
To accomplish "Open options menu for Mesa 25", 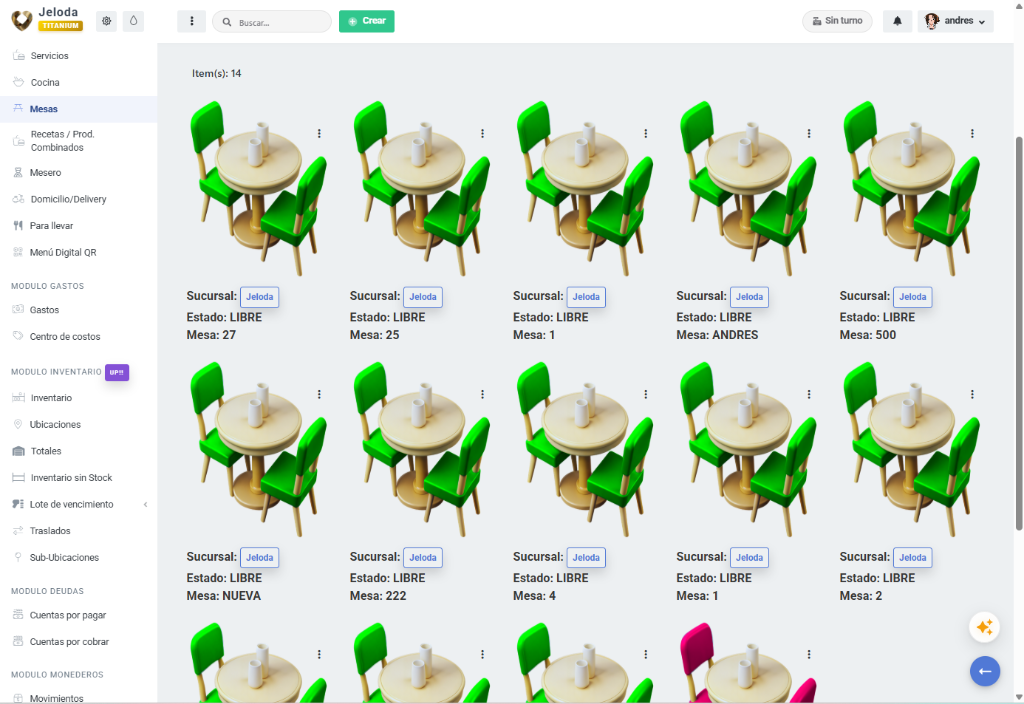I will (x=483, y=133).
